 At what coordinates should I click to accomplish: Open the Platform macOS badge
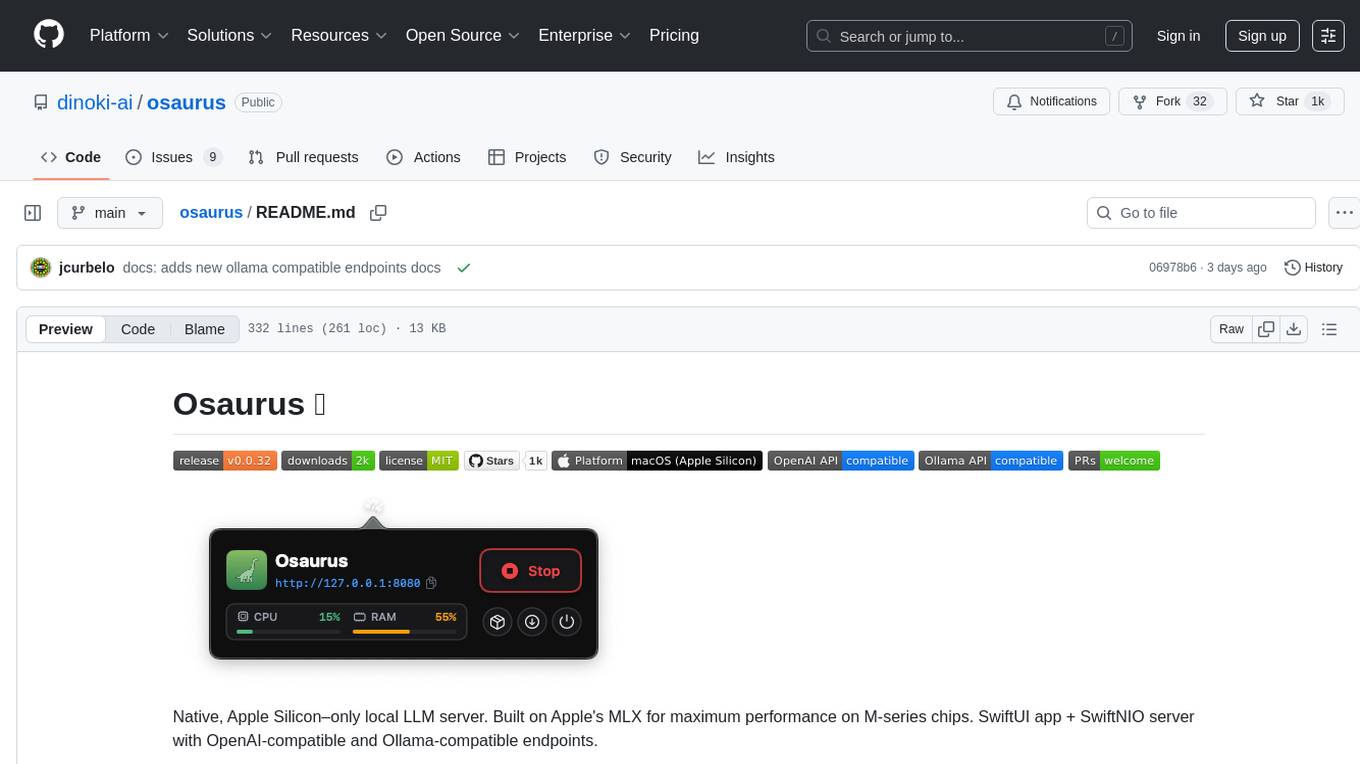coord(657,461)
